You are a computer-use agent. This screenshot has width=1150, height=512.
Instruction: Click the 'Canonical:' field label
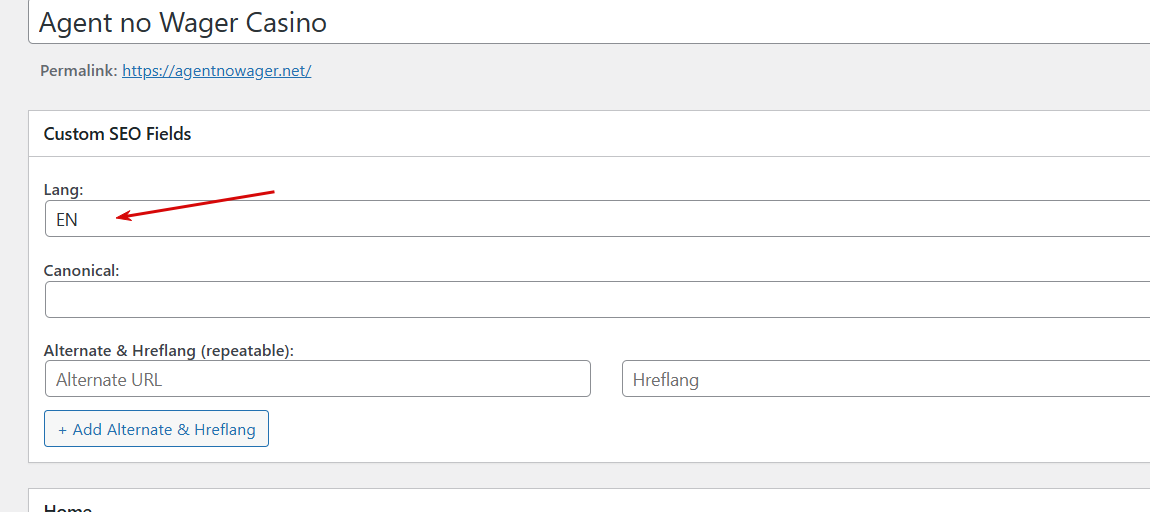point(81,270)
